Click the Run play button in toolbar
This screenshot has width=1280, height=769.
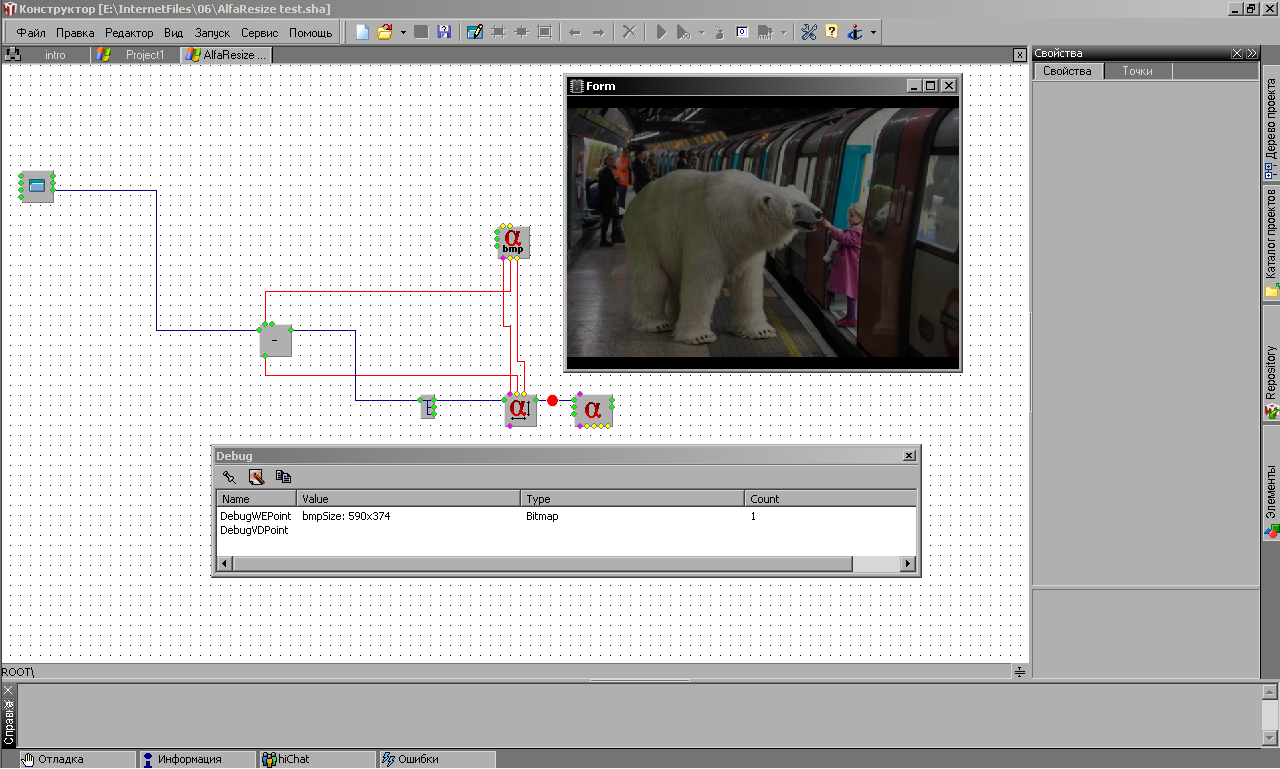point(661,32)
